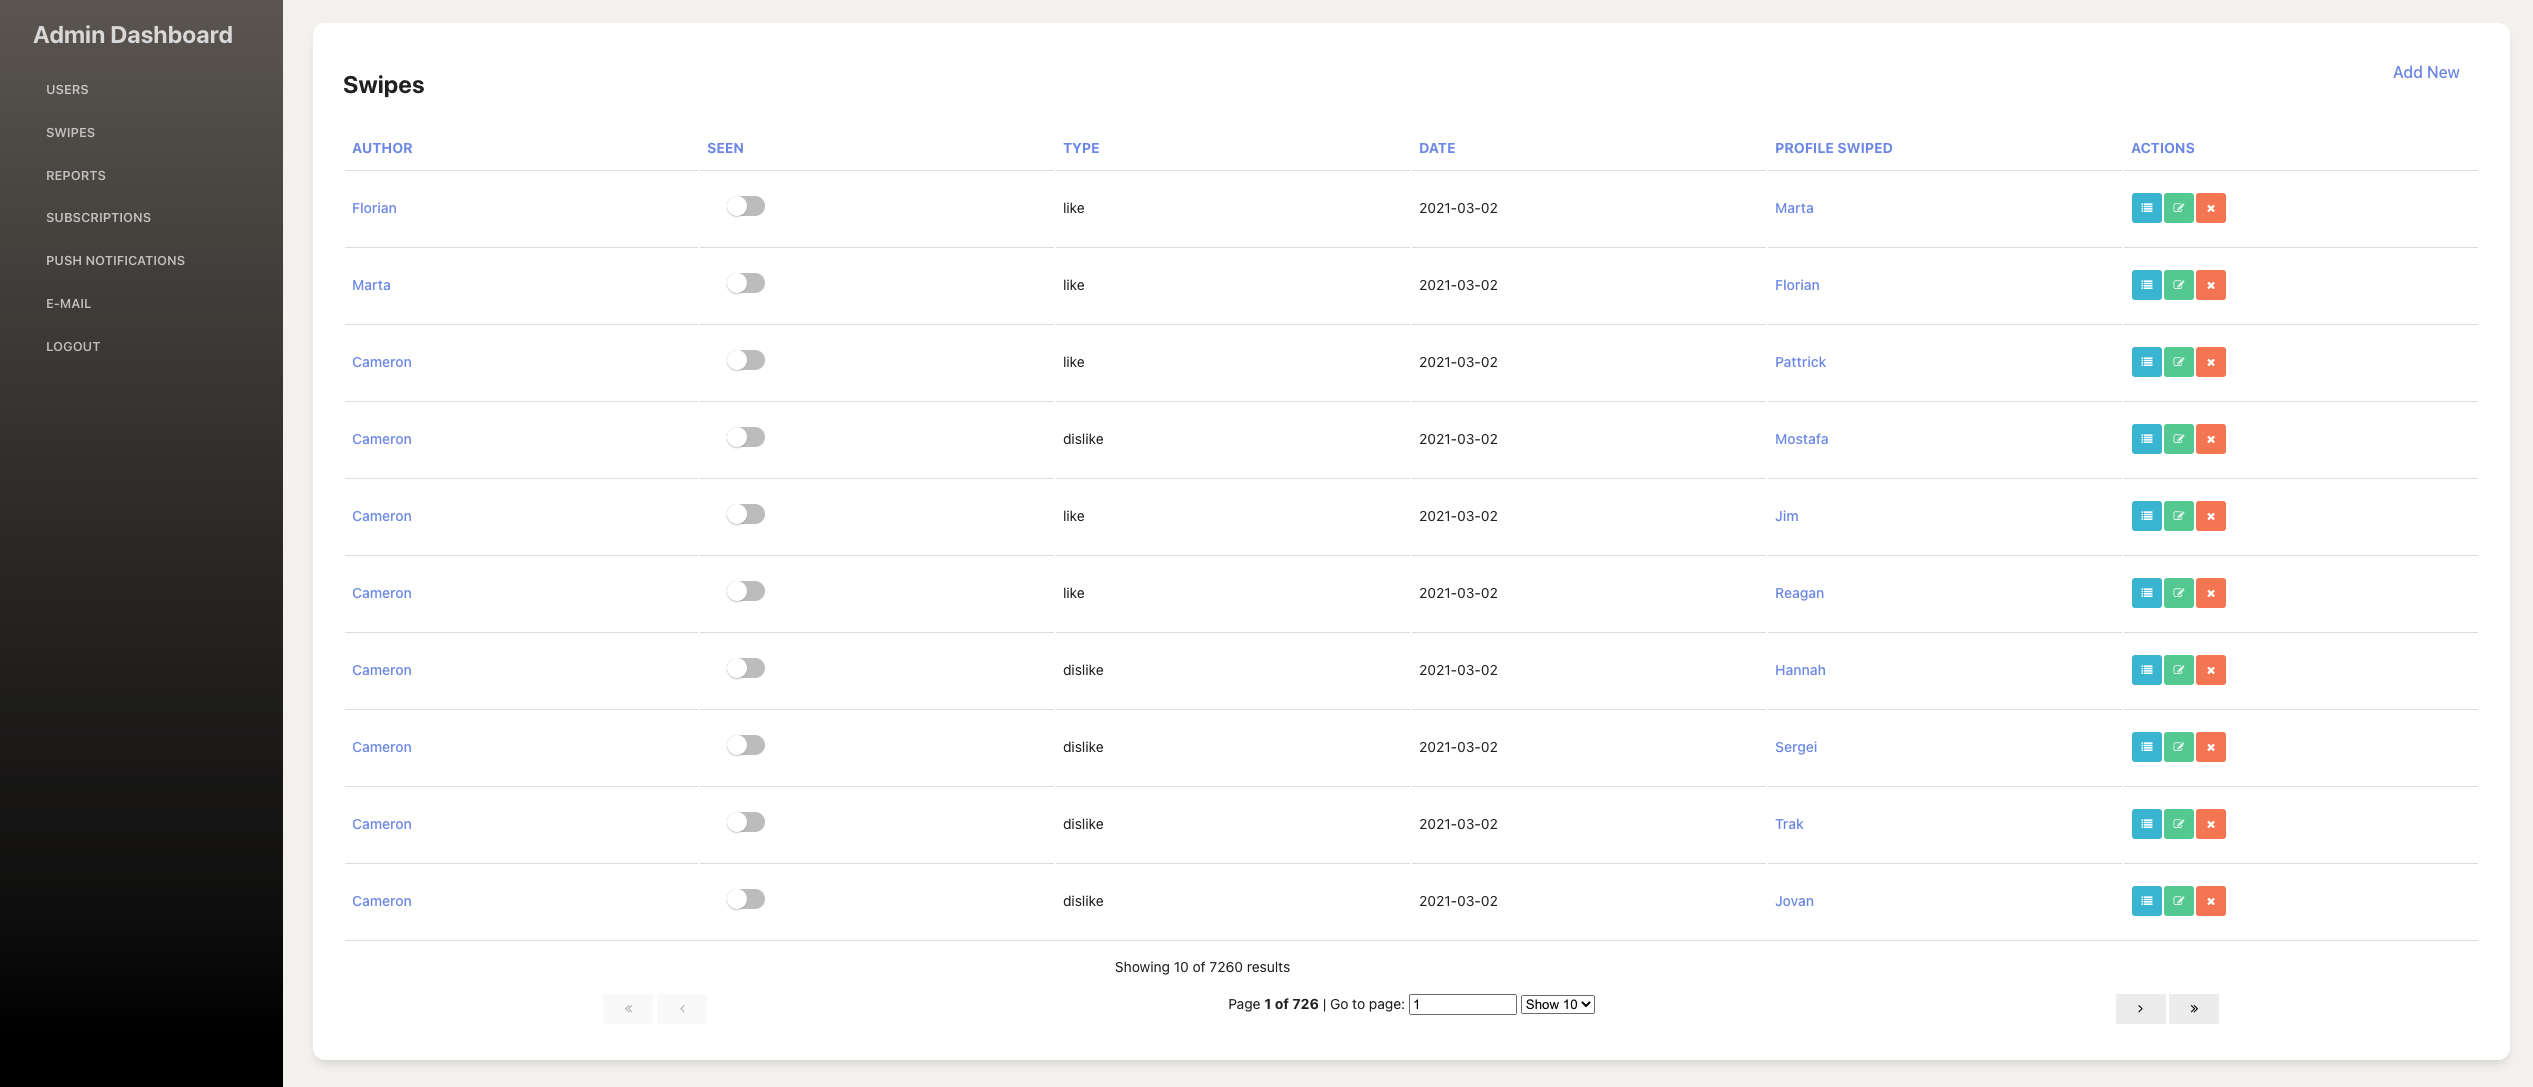Viewport: 2533px width, 1087px height.
Task: Click the green edit icon for Marta's swipe
Action: point(2178,285)
